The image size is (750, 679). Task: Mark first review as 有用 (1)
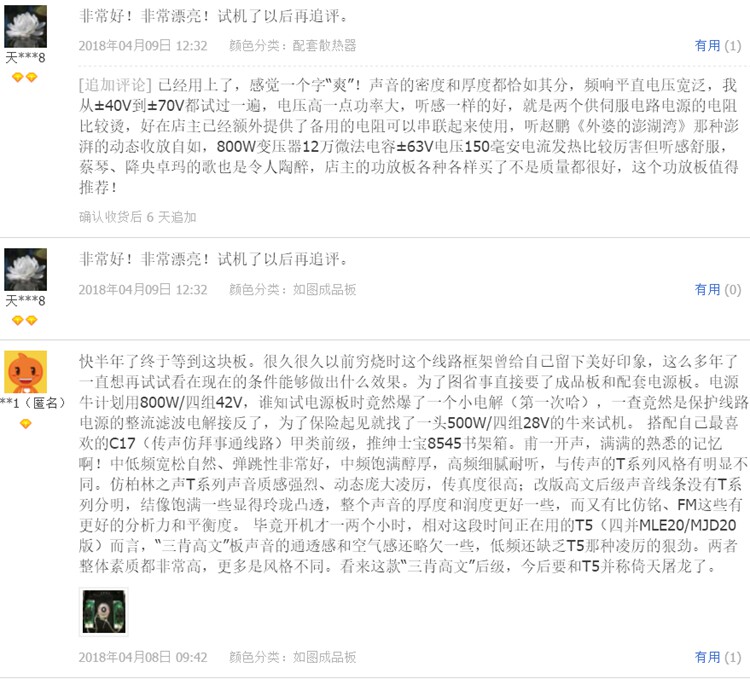point(717,46)
